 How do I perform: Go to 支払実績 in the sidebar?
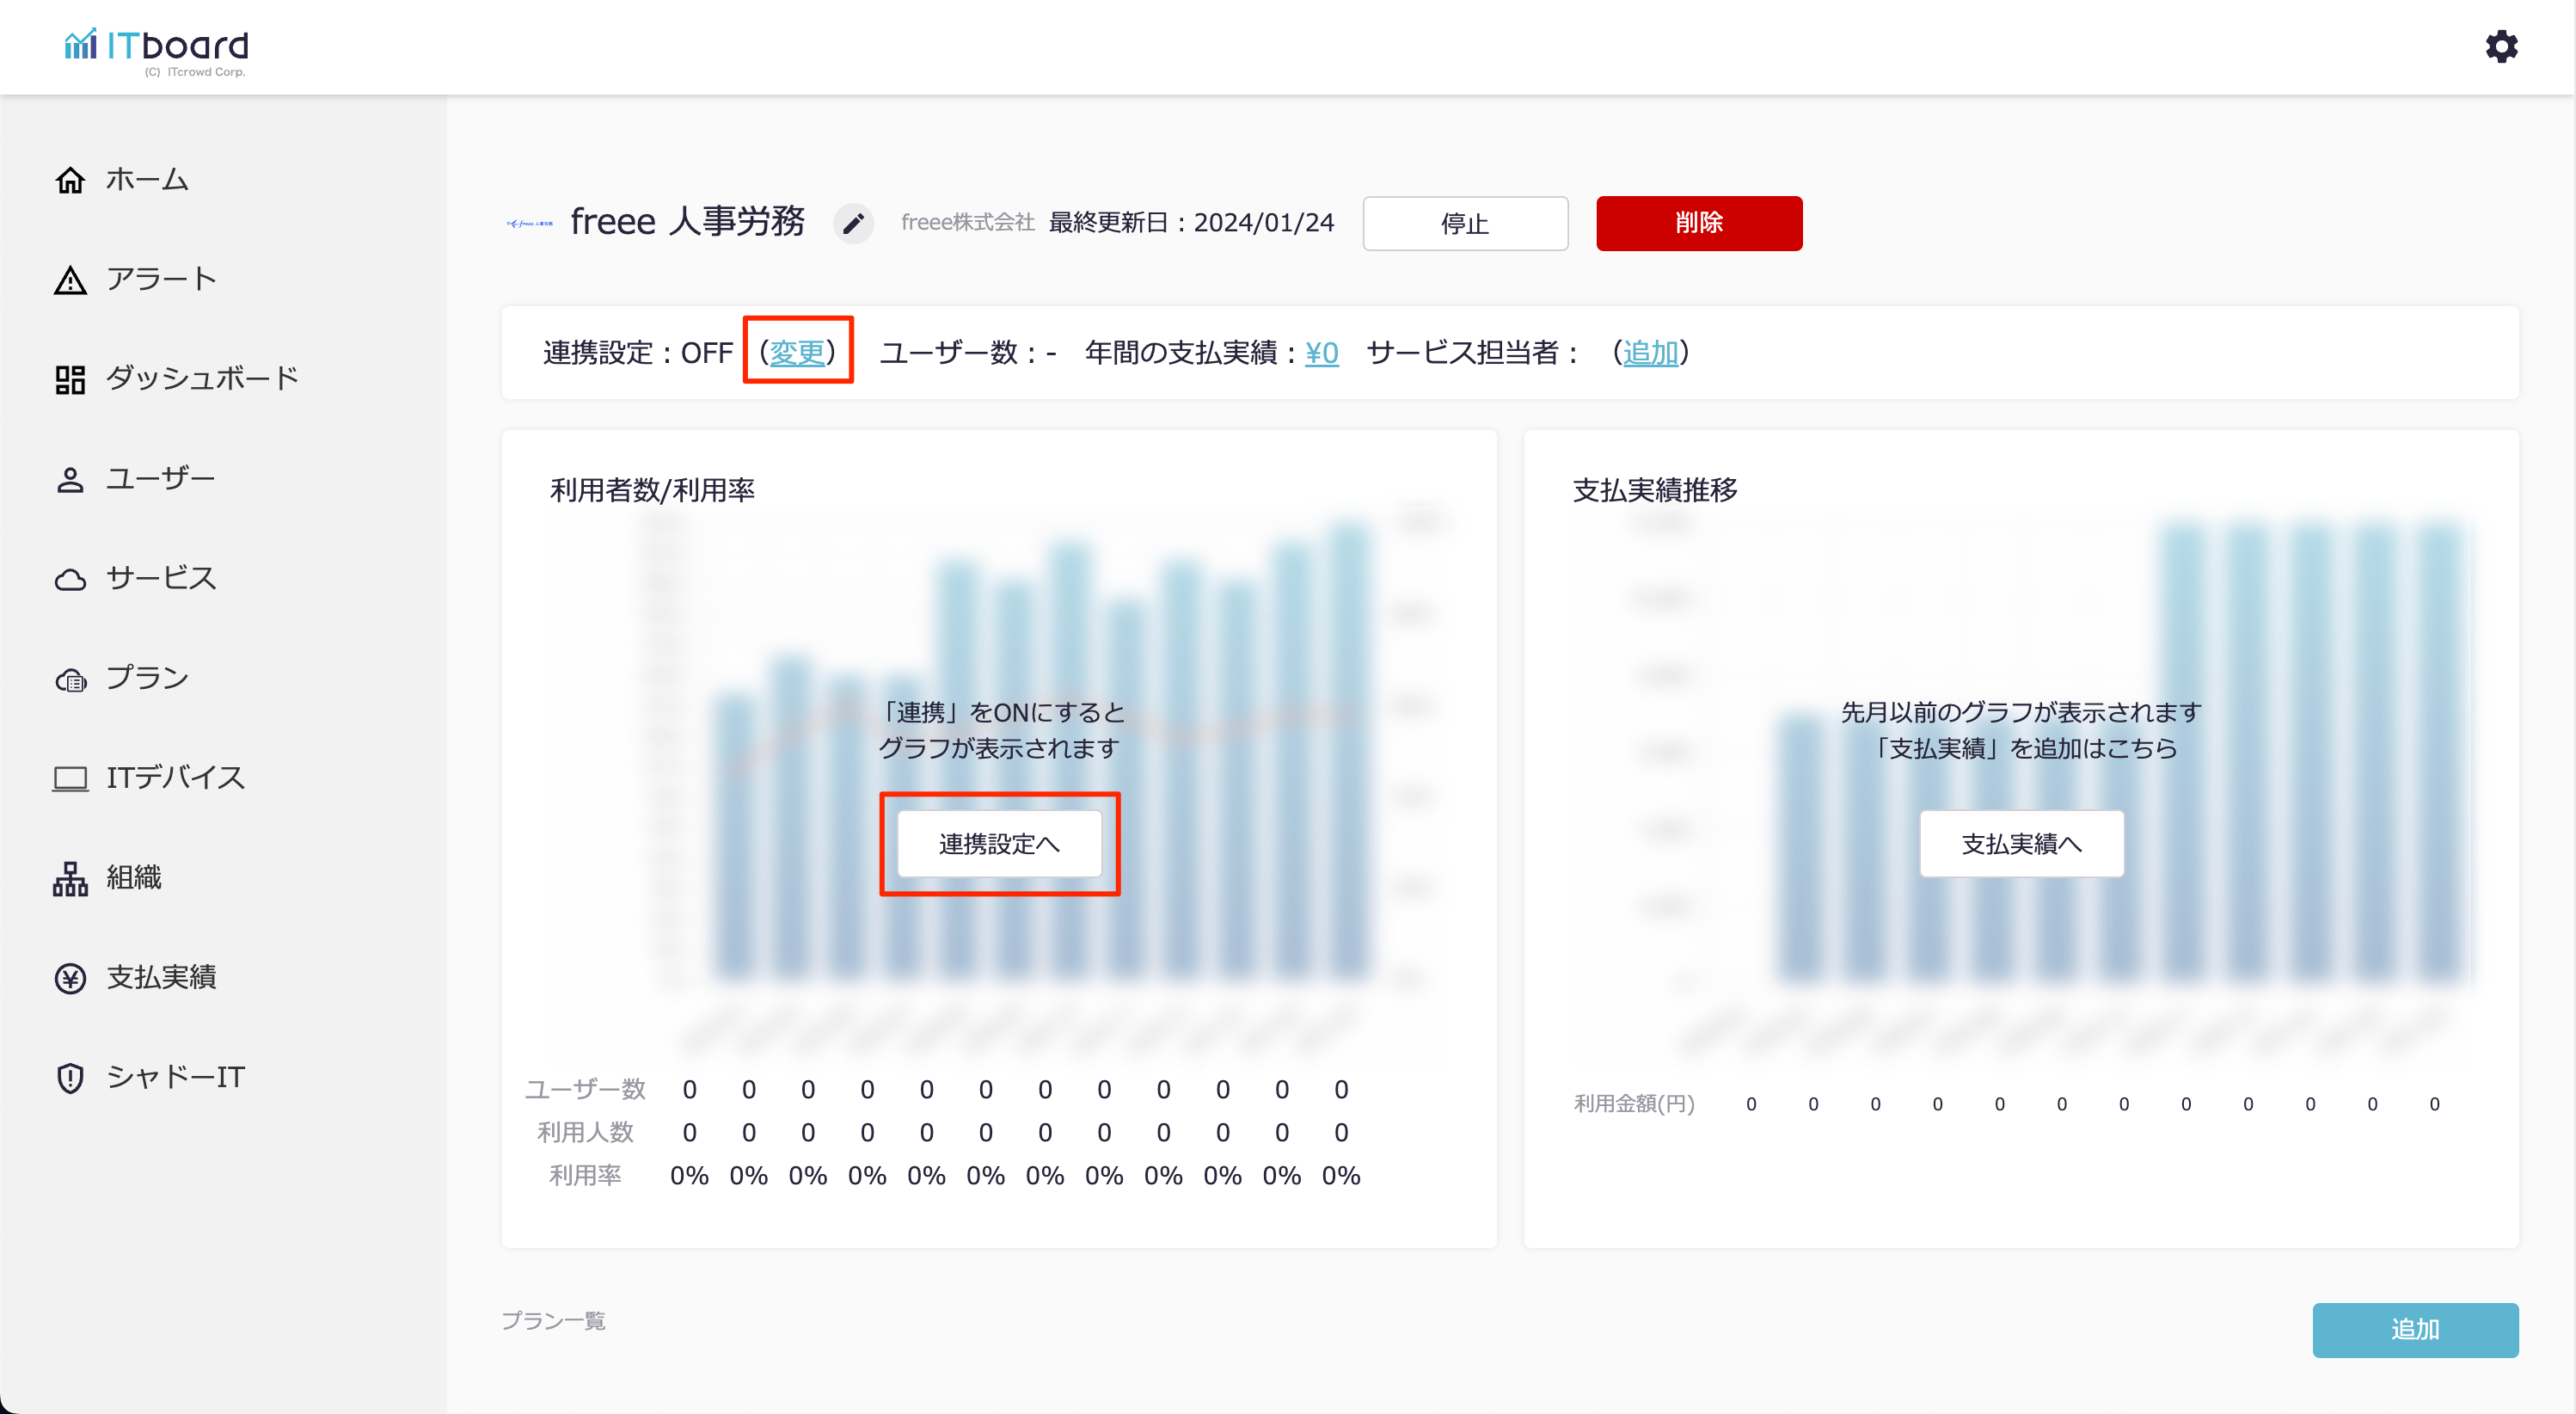161,977
